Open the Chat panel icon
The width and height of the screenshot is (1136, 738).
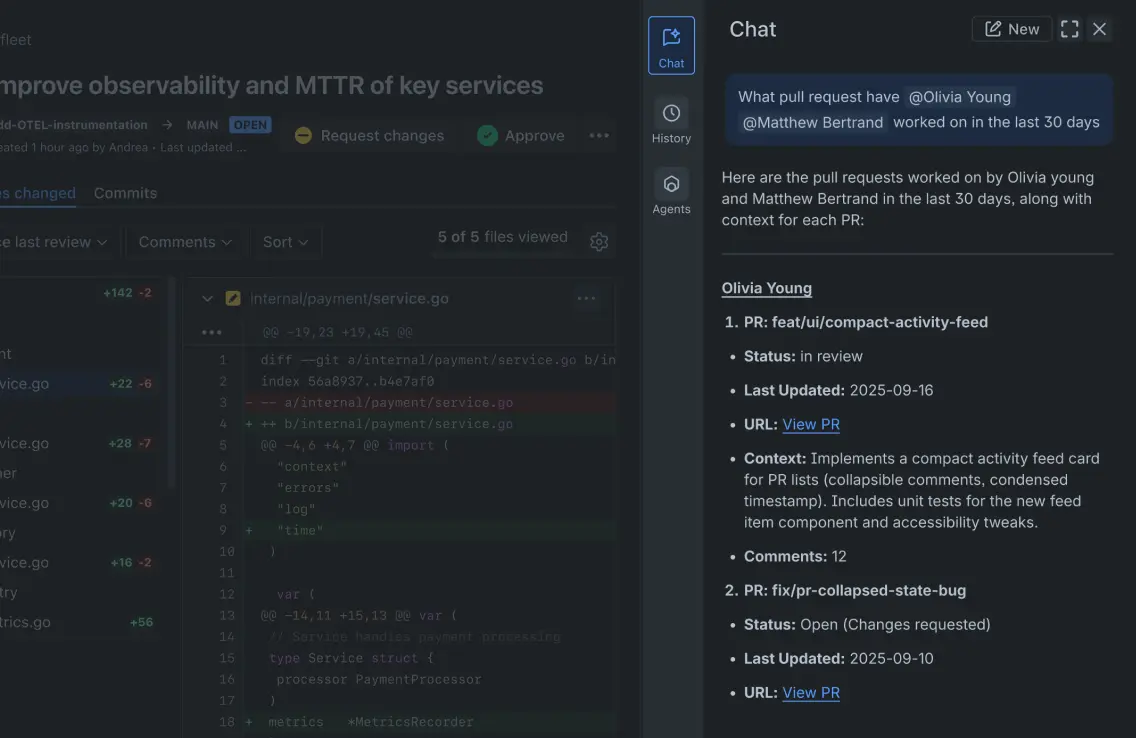pos(671,45)
